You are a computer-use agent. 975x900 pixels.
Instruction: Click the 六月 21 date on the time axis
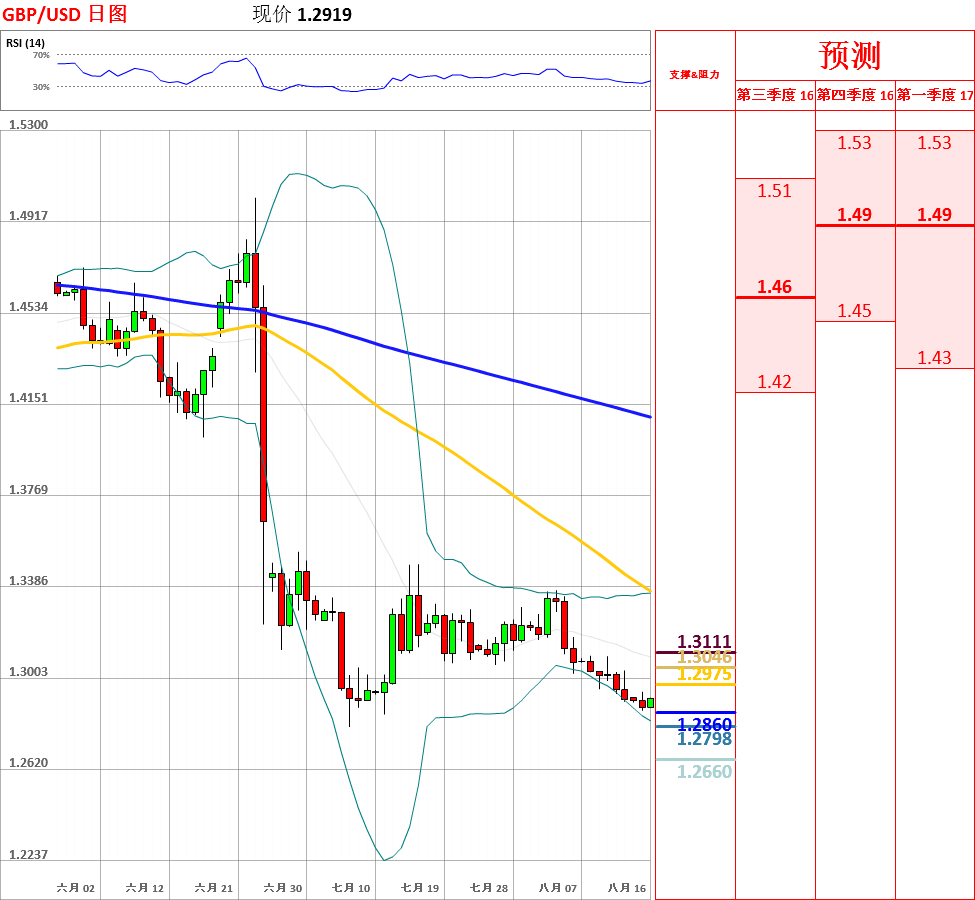214,888
